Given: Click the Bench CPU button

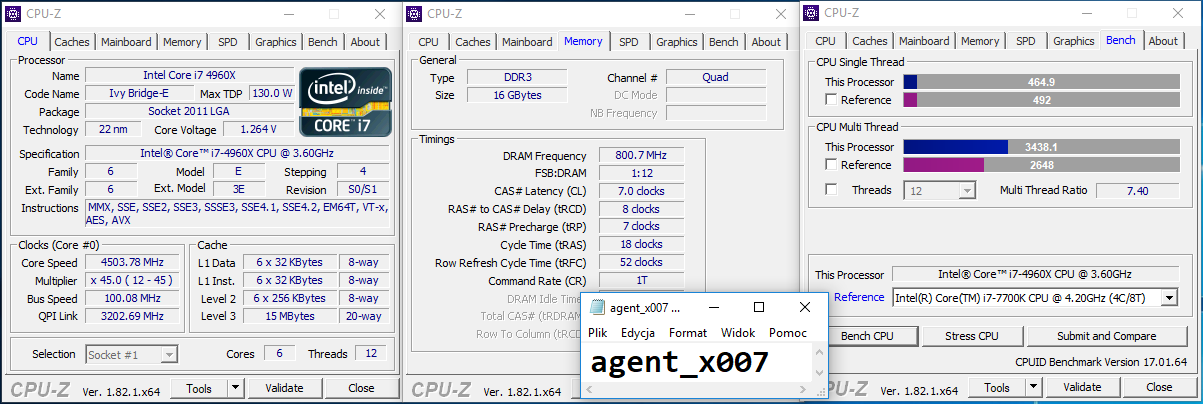Looking at the screenshot, I should pos(866,336).
